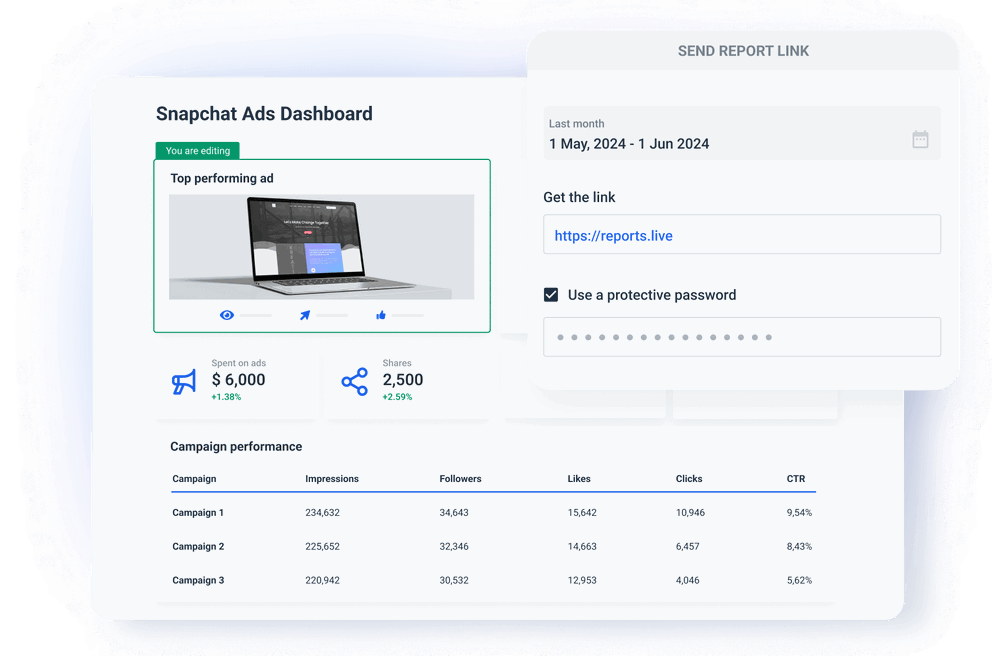Click the progress bar beside the send icon
The width and height of the screenshot is (992, 656).
pos(334,315)
